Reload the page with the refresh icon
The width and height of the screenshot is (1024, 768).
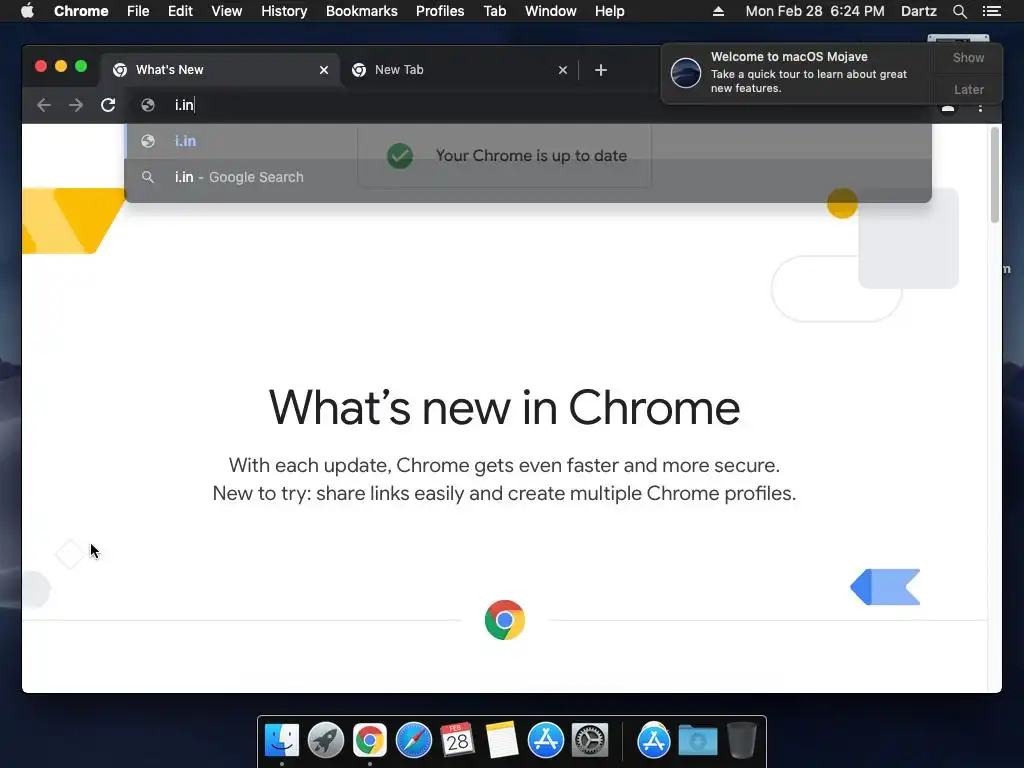pyautogui.click(x=108, y=105)
